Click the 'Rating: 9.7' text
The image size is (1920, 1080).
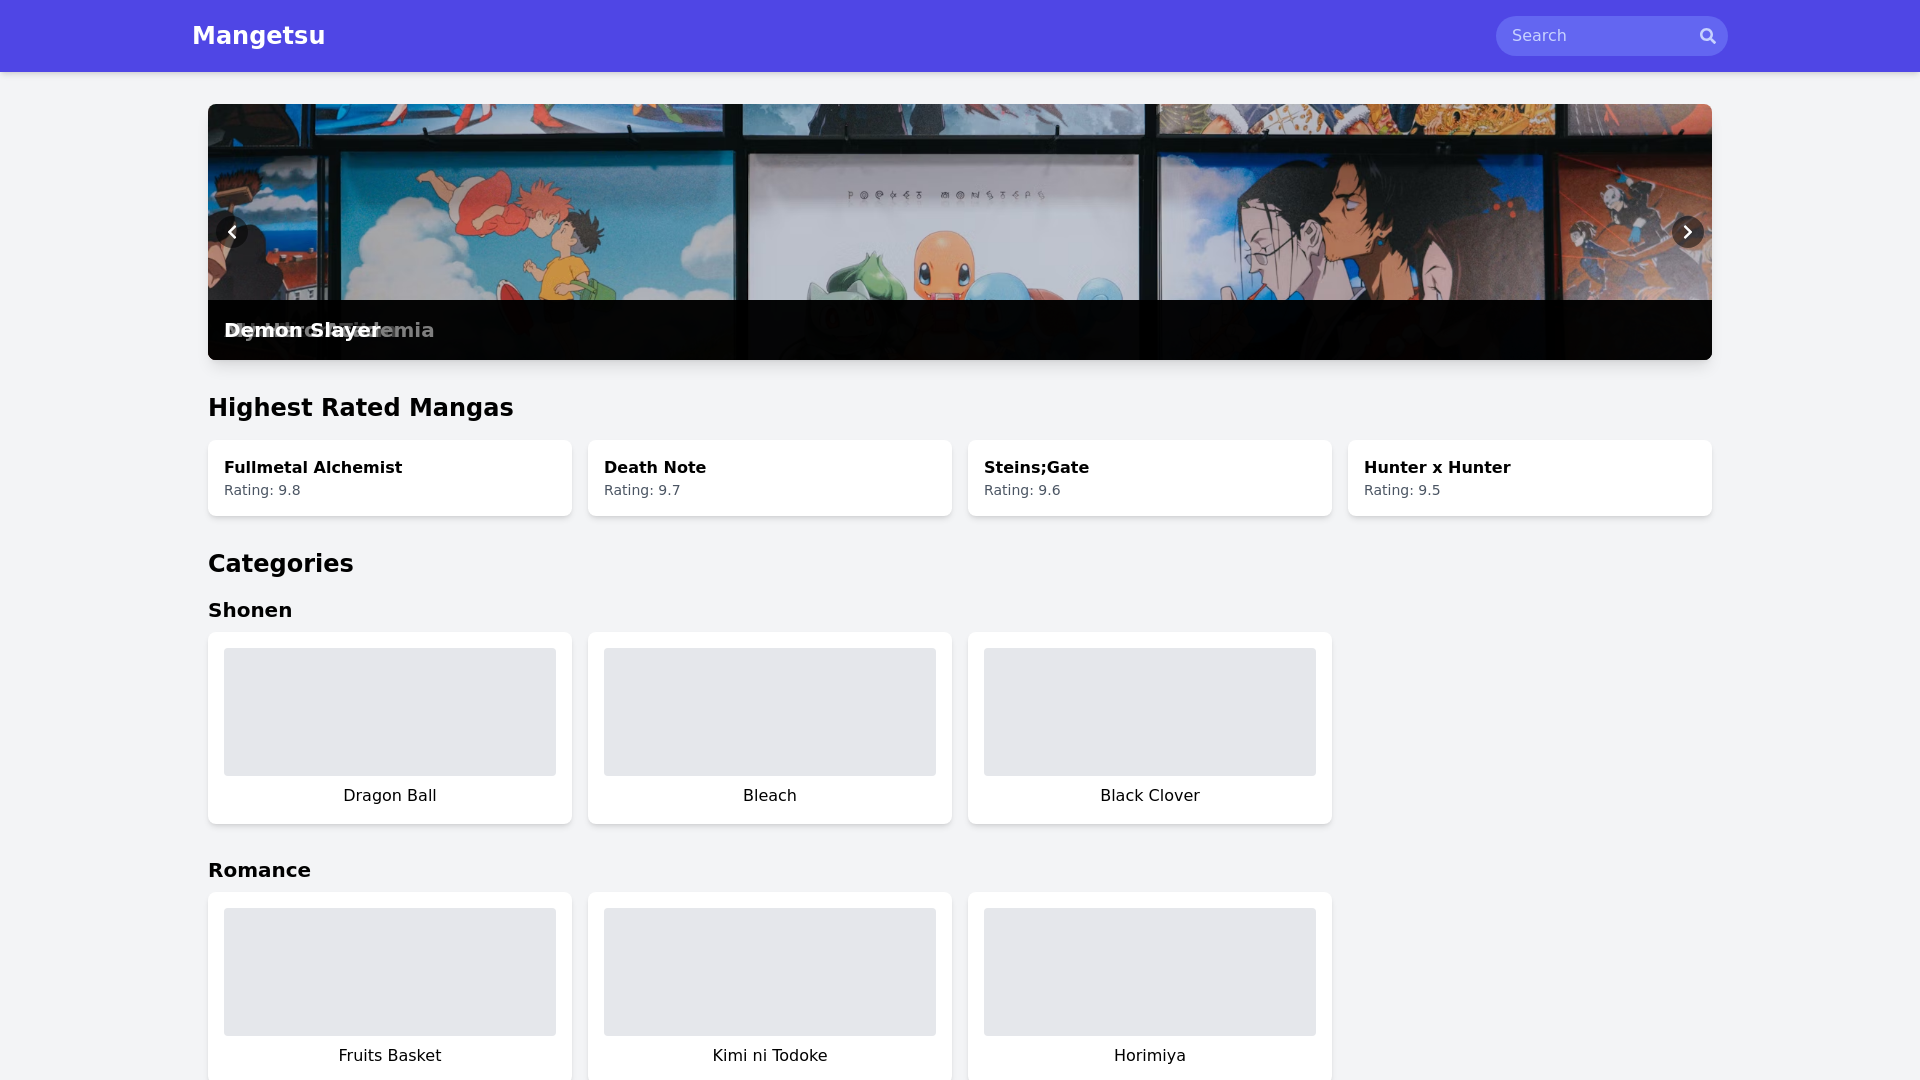click(x=642, y=490)
